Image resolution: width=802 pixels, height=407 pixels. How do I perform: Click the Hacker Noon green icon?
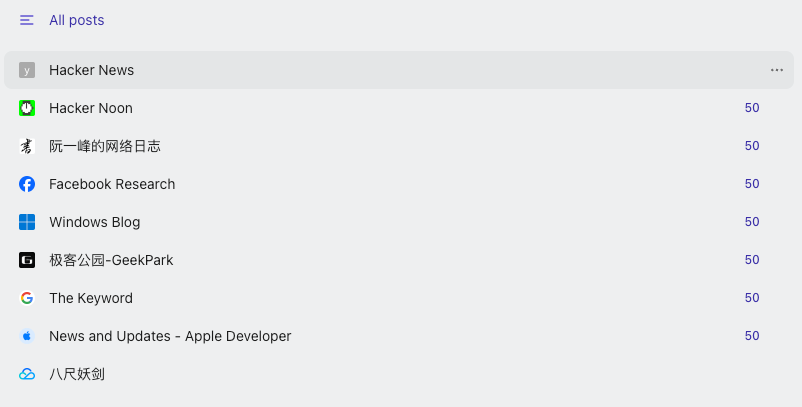click(27, 108)
